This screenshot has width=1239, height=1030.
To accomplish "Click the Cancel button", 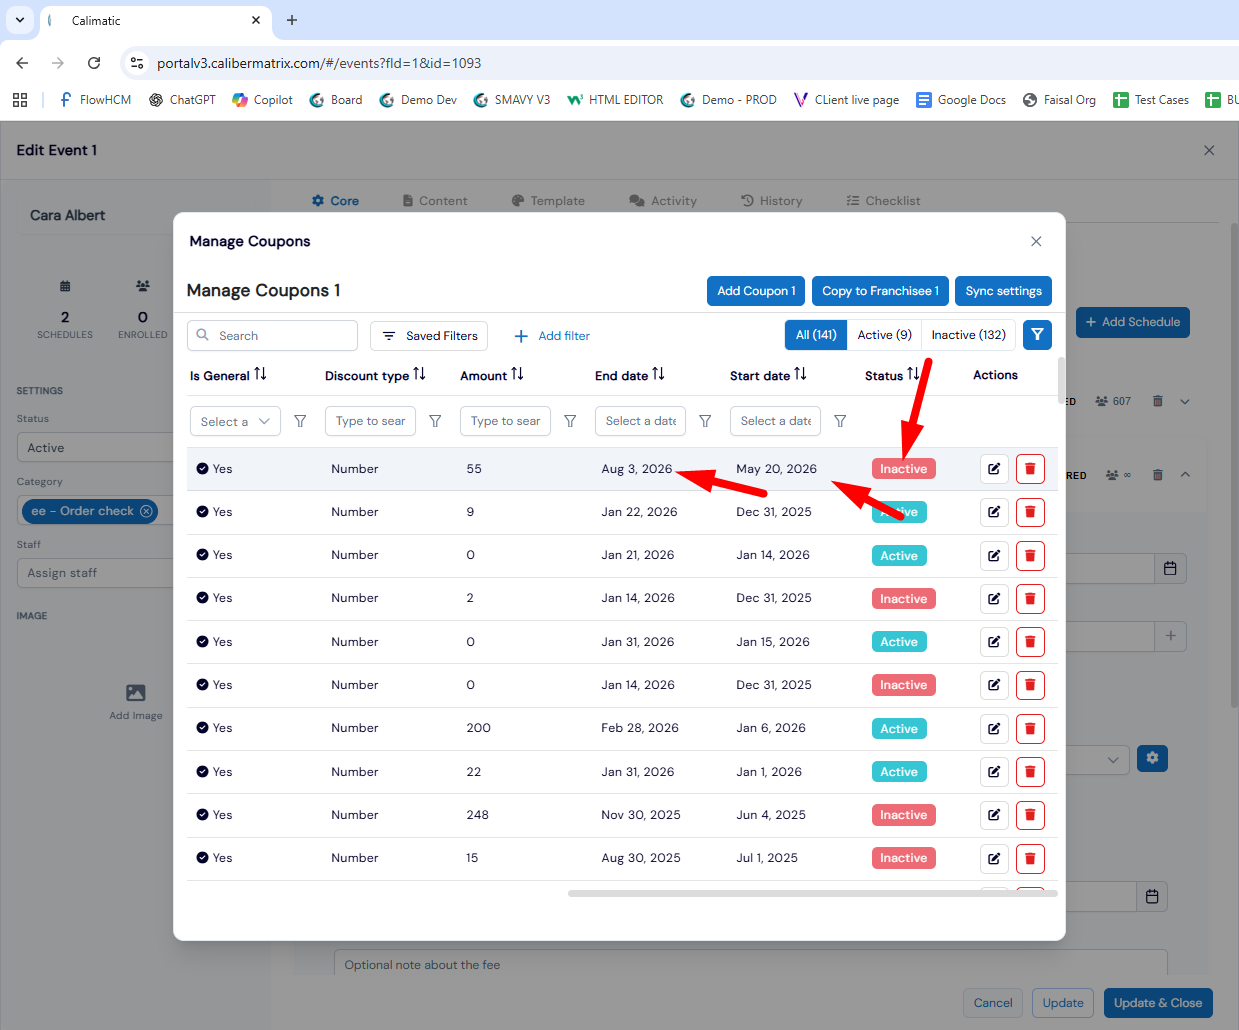I will [x=993, y=1003].
